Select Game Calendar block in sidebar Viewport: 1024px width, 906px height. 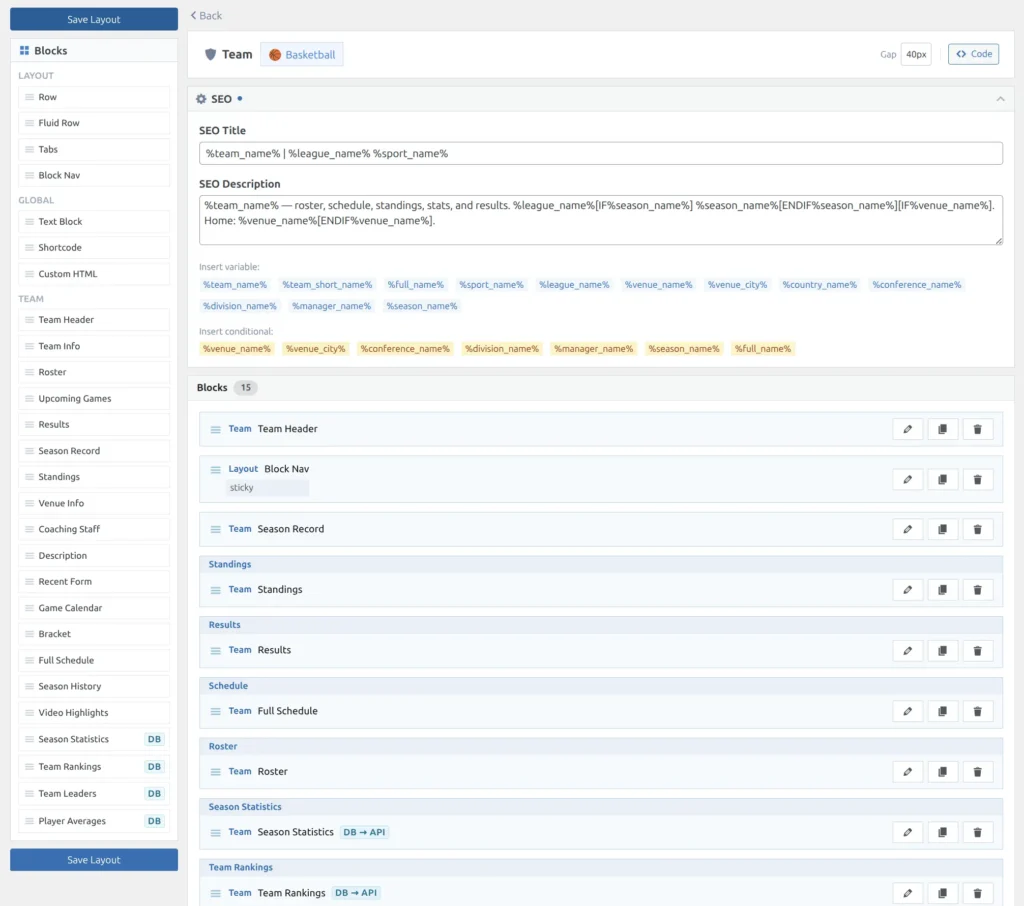click(x=94, y=608)
